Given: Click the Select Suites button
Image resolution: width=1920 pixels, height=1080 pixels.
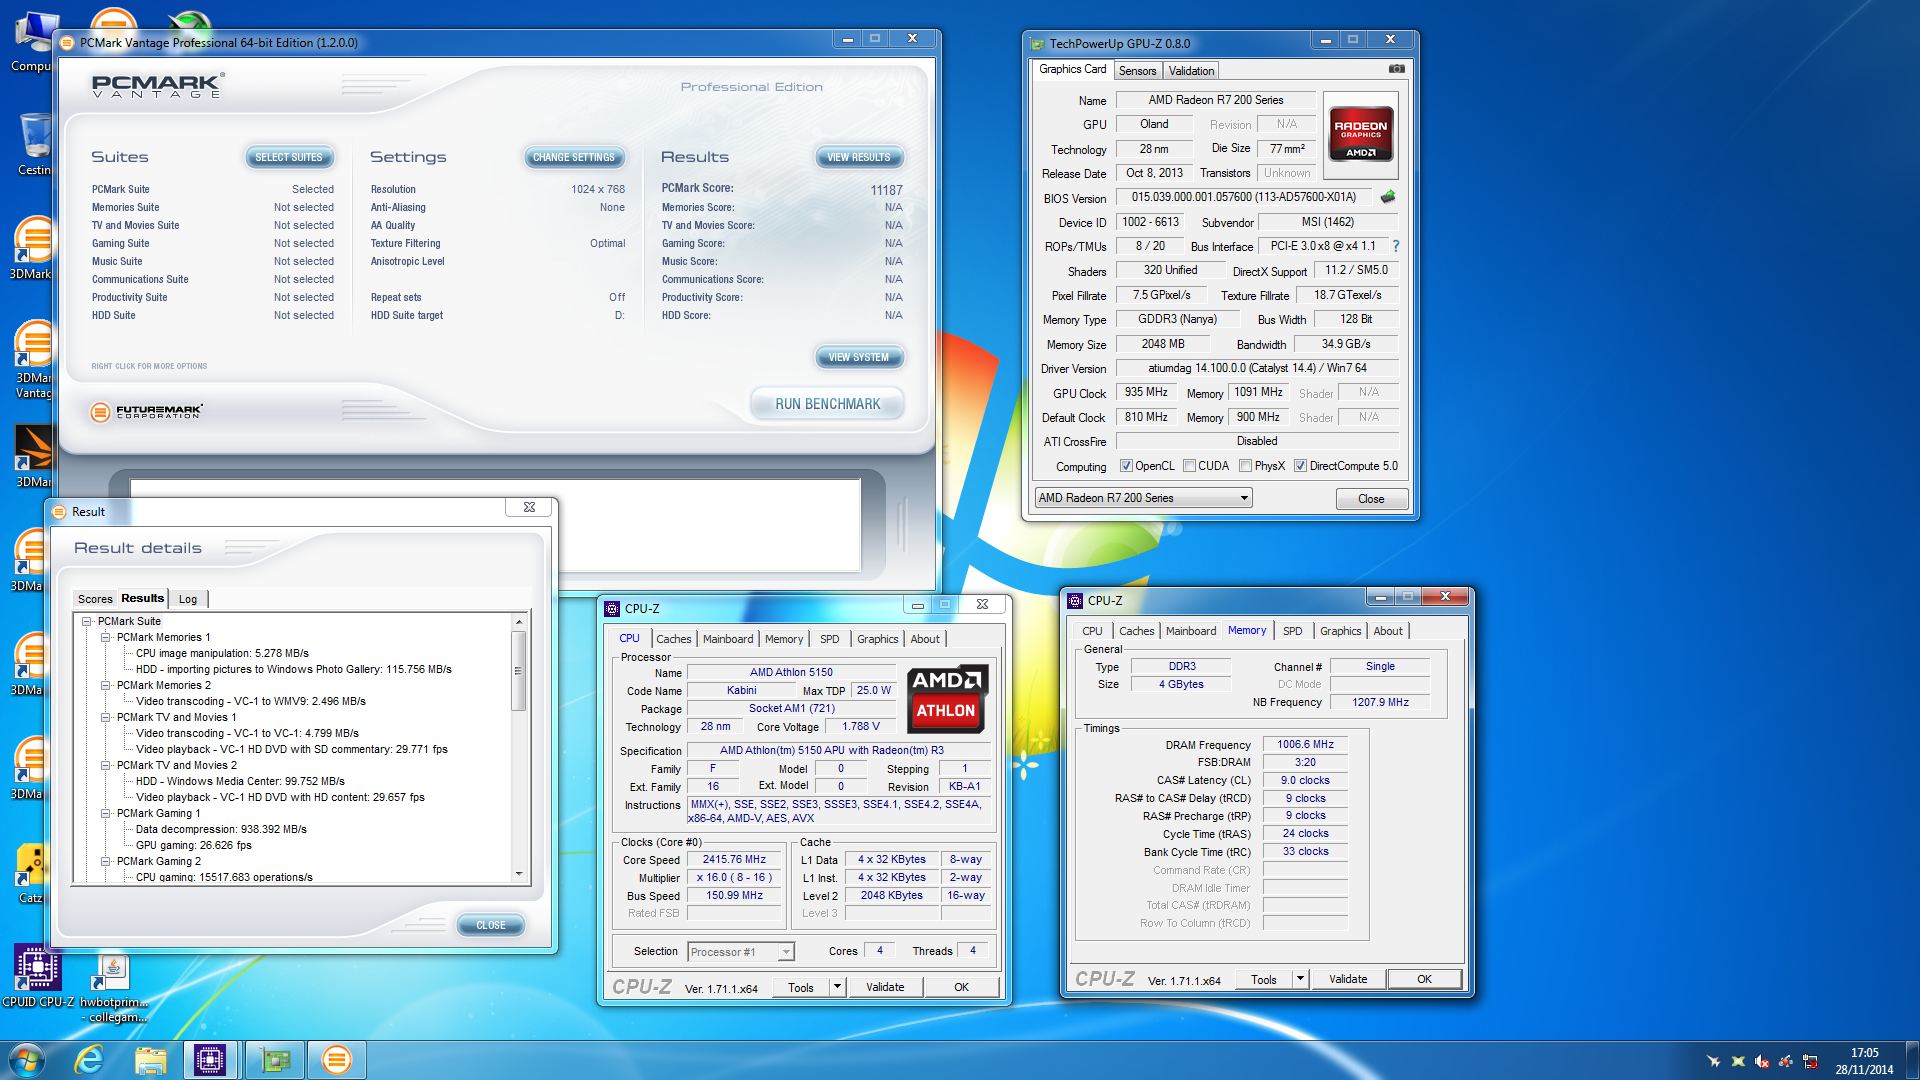Looking at the screenshot, I should (289, 157).
